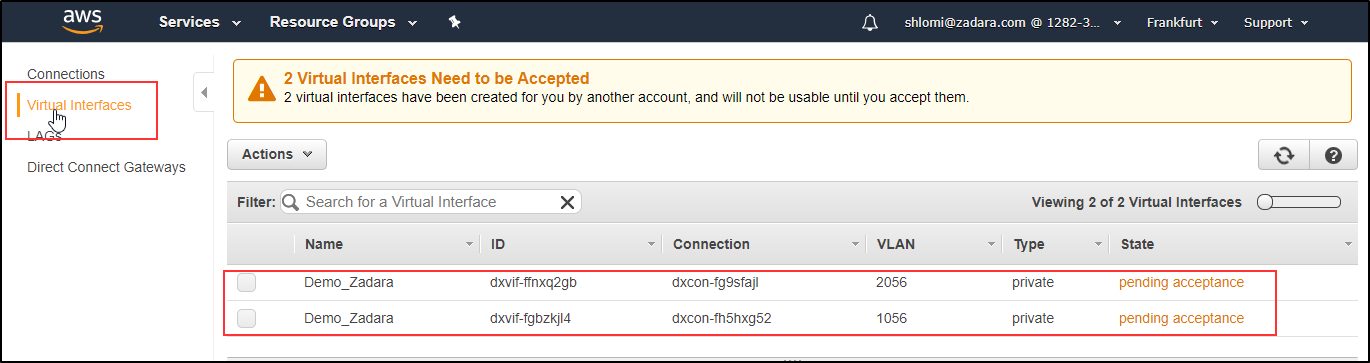Image resolution: width=1370 pixels, height=363 pixels.
Task: Open the notifications bell icon
Action: point(870,22)
